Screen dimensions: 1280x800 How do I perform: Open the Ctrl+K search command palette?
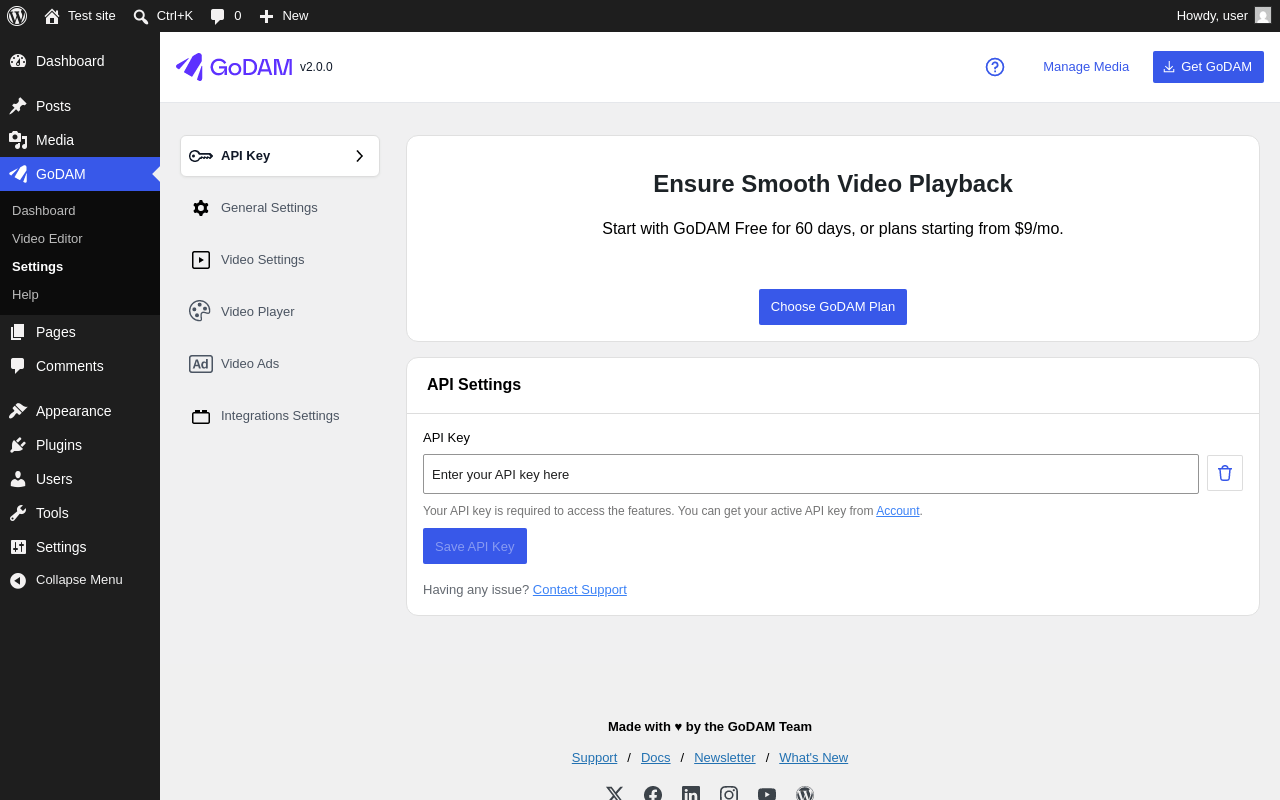[163, 16]
